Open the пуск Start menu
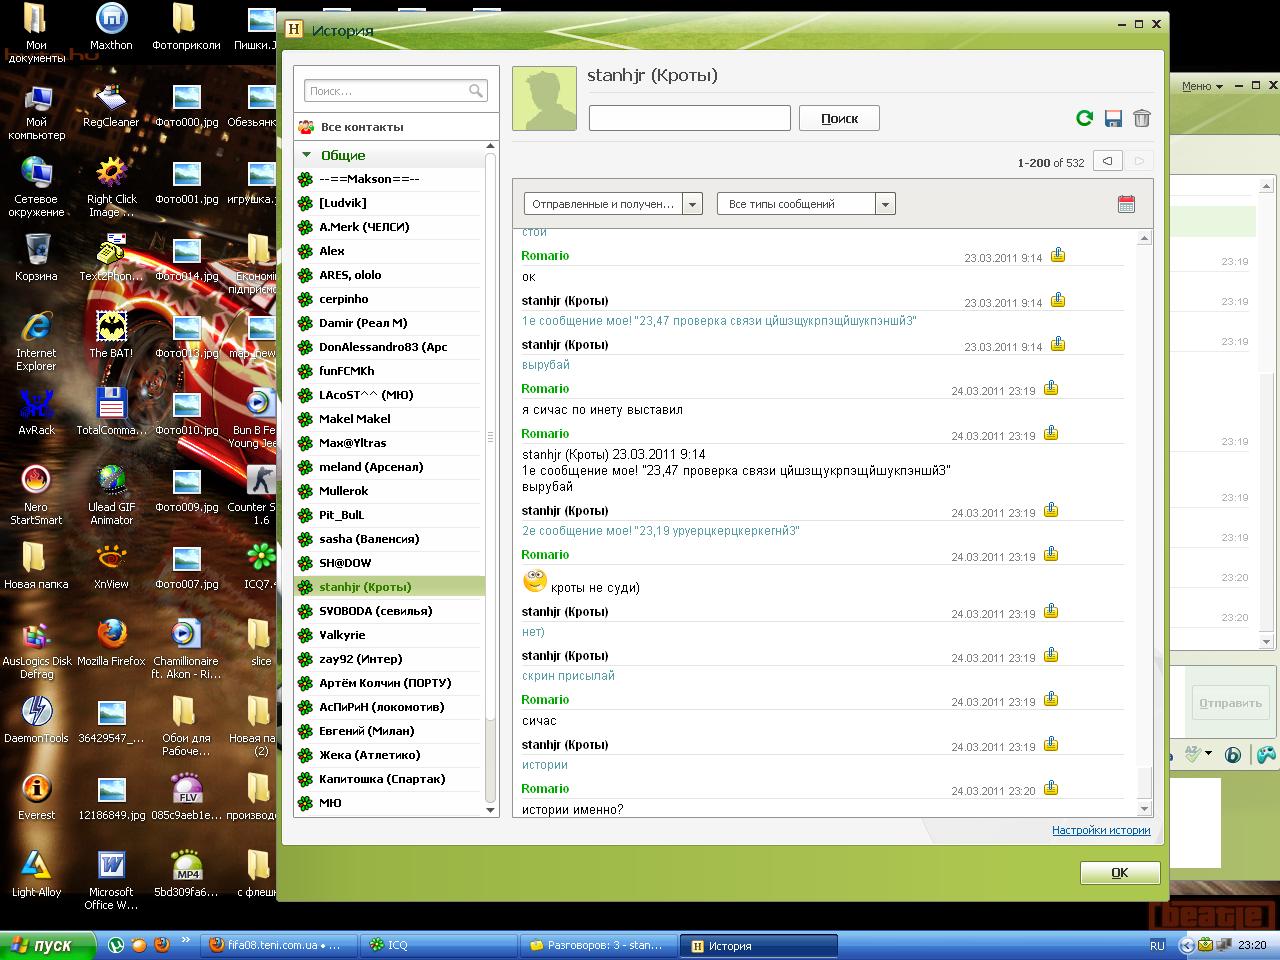This screenshot has width=1280, height=960. tap(47, 945)
